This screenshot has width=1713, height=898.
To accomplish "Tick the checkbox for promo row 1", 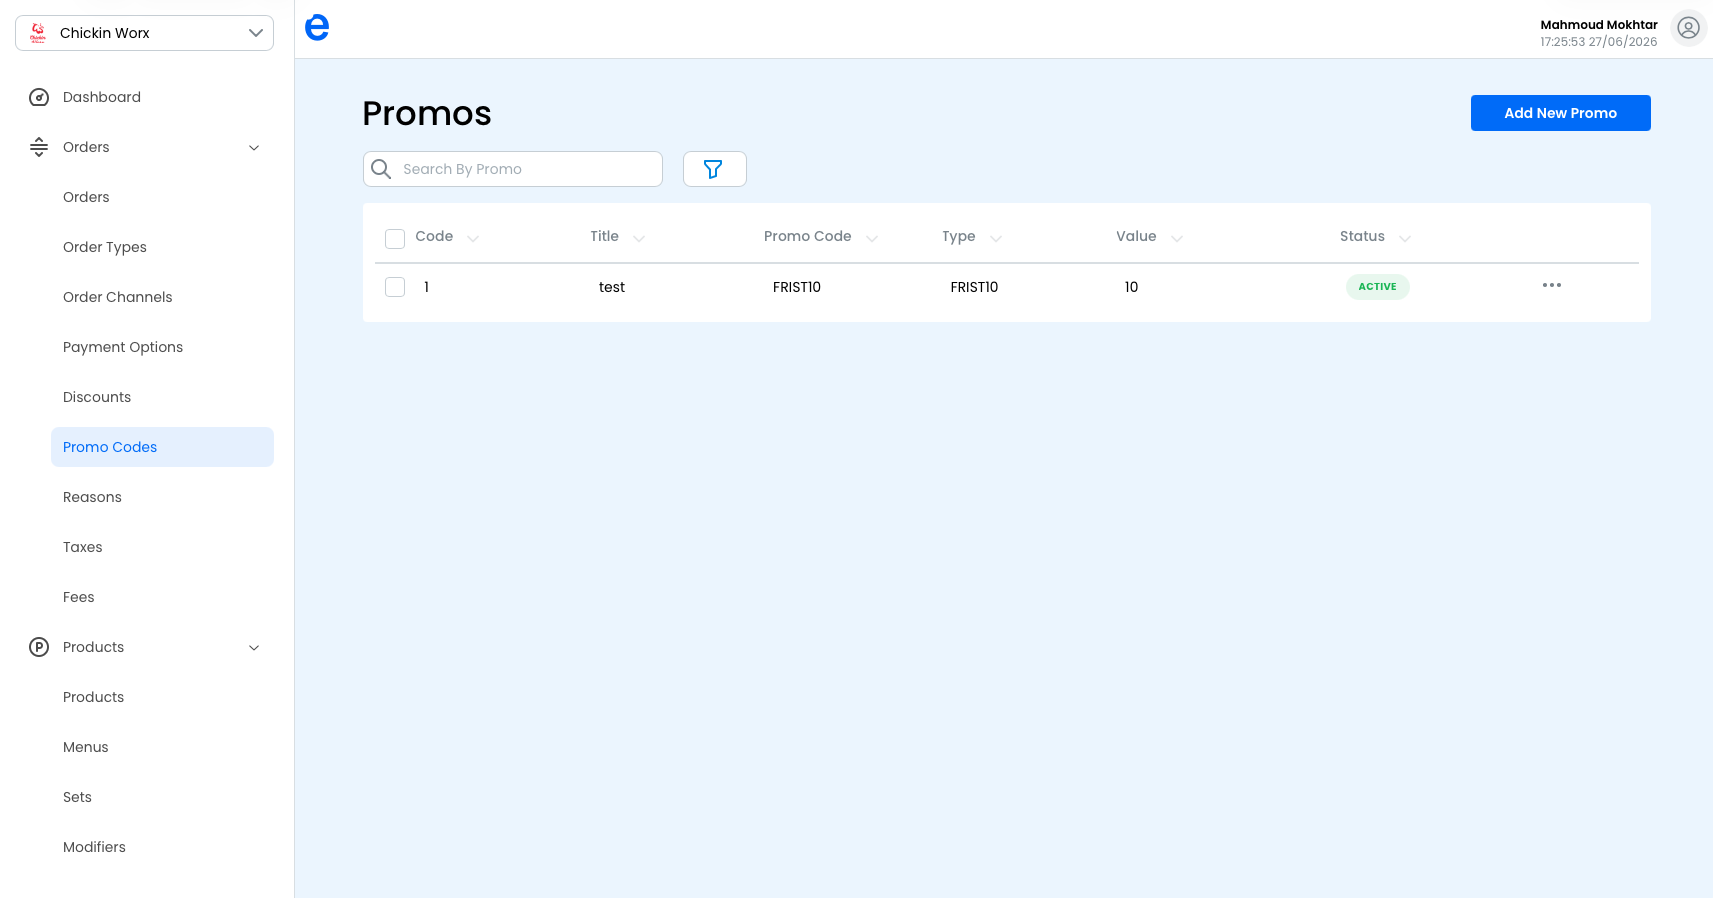I will (x=395, y=287).
